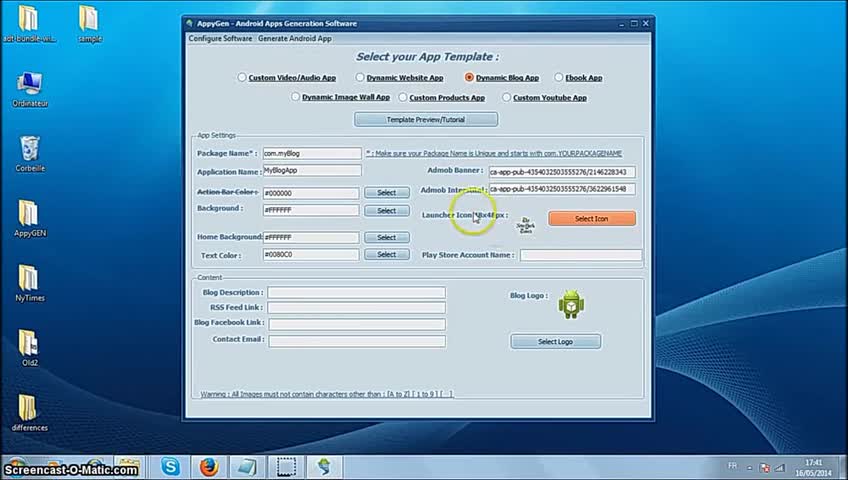
Task: Click Select for Action Bar Color
Action: (387, 193)
